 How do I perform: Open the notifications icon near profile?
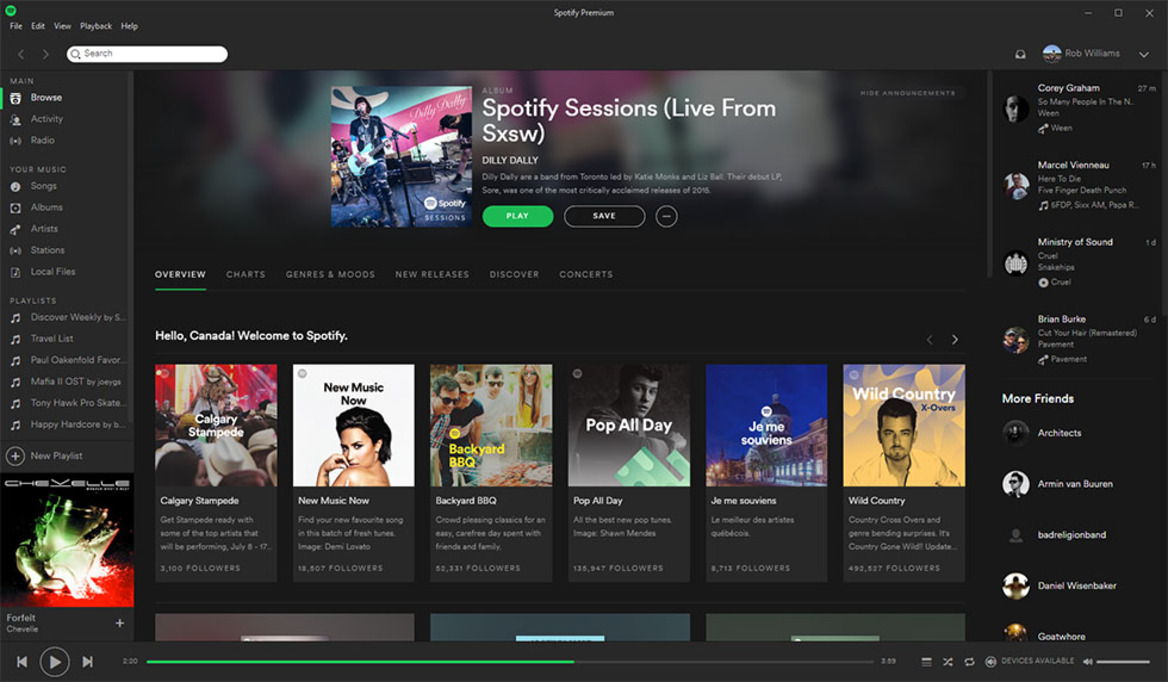pyautogui.click(x=1021, y=54)
